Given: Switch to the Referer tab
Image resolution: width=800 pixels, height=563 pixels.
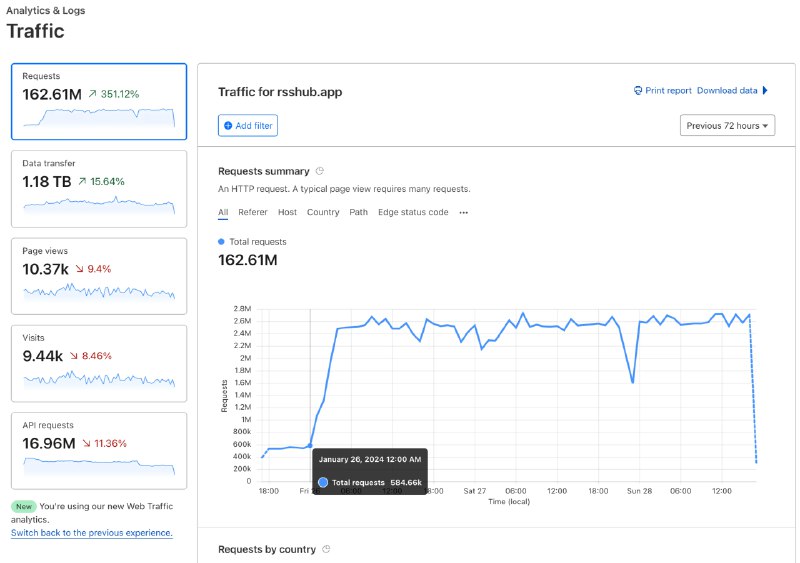Looking at the screenshot, I should tap(252, 212).
